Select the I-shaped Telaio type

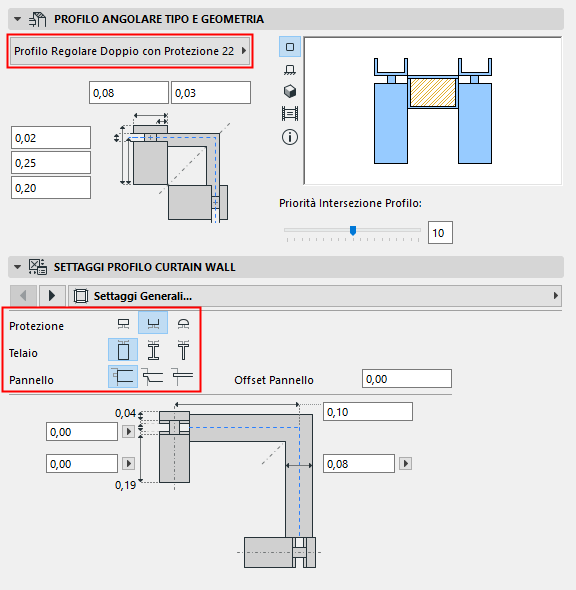click(x=153, y=350)
